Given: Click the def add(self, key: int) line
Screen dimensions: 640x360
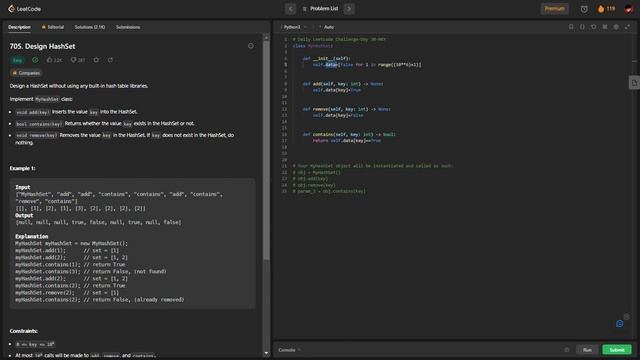Looking at the screenshot, I should point(343,84).
